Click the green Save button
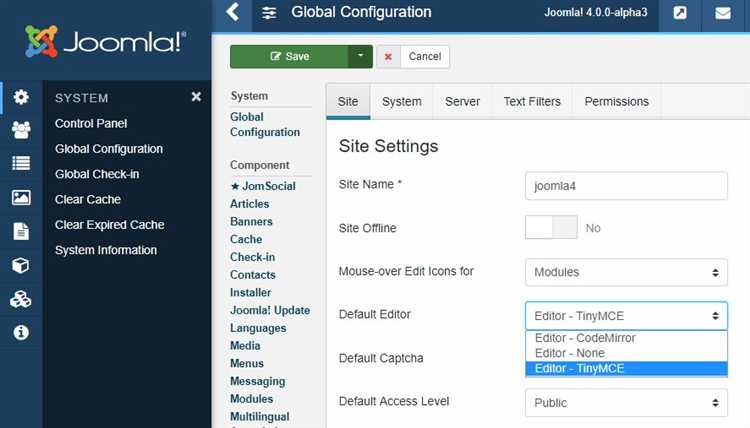This screenshot has width=750, height=428. click(x=289, y=57)
